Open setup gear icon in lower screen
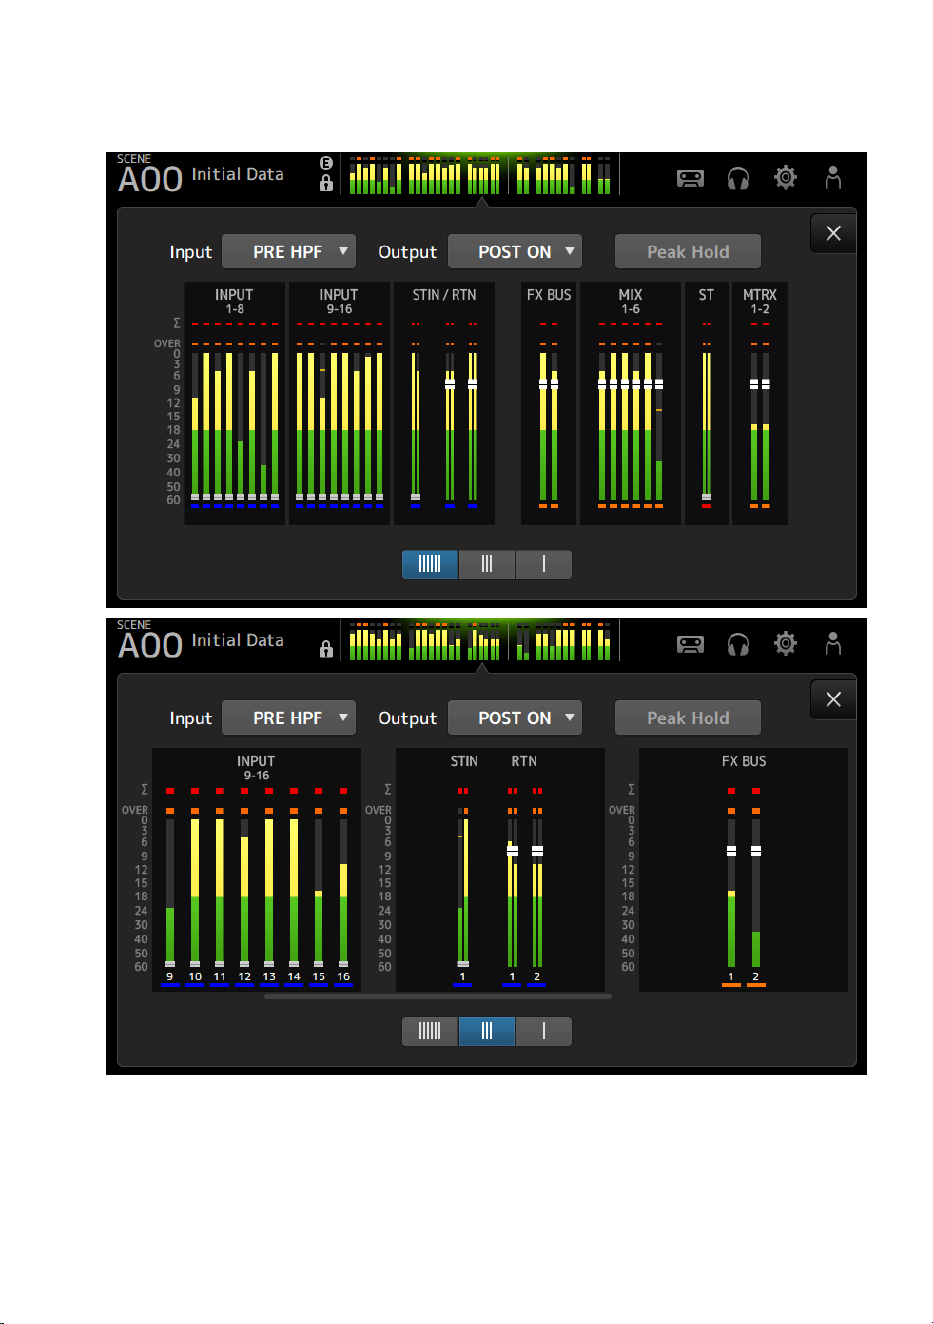The width and height of the screenshot is (933, 1324). [786, 644]
